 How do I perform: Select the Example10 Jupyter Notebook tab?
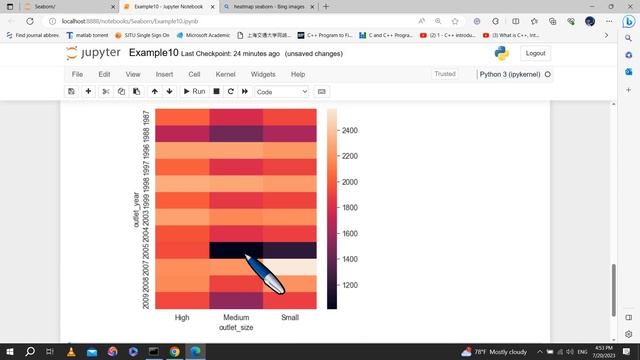[169, 7]
